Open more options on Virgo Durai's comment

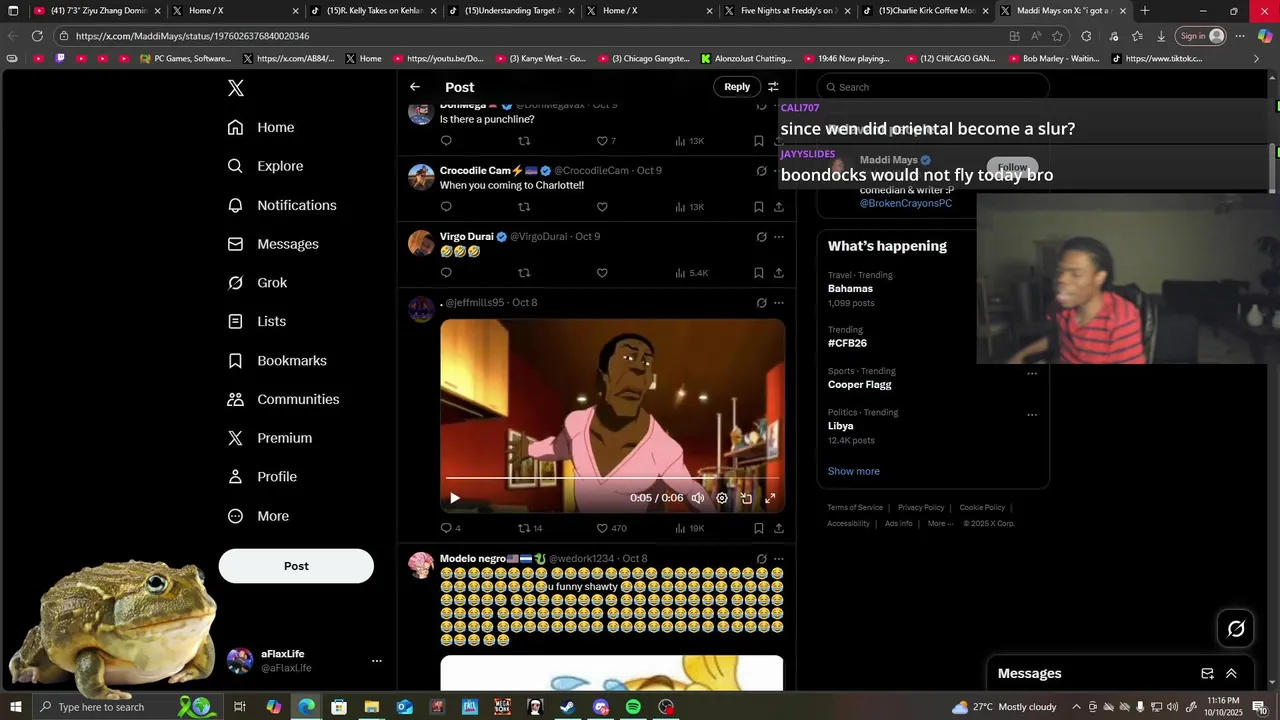pyautogui.click(x=778, y=237)
